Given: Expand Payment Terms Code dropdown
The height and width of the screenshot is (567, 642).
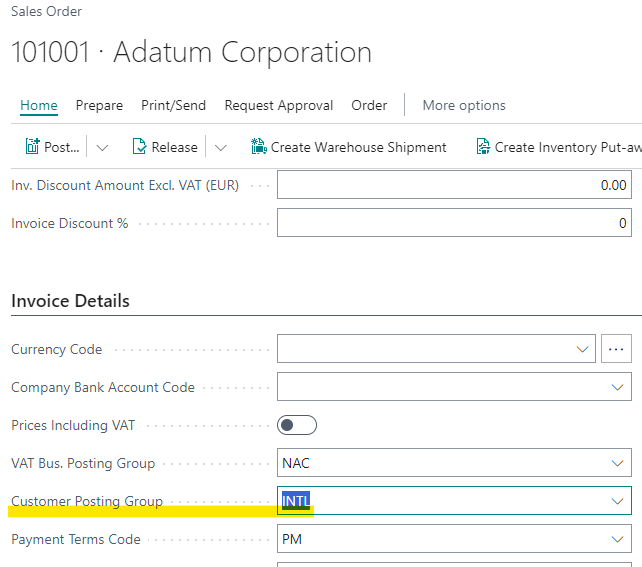Looking at the screenshot, I should click(616, 539).
